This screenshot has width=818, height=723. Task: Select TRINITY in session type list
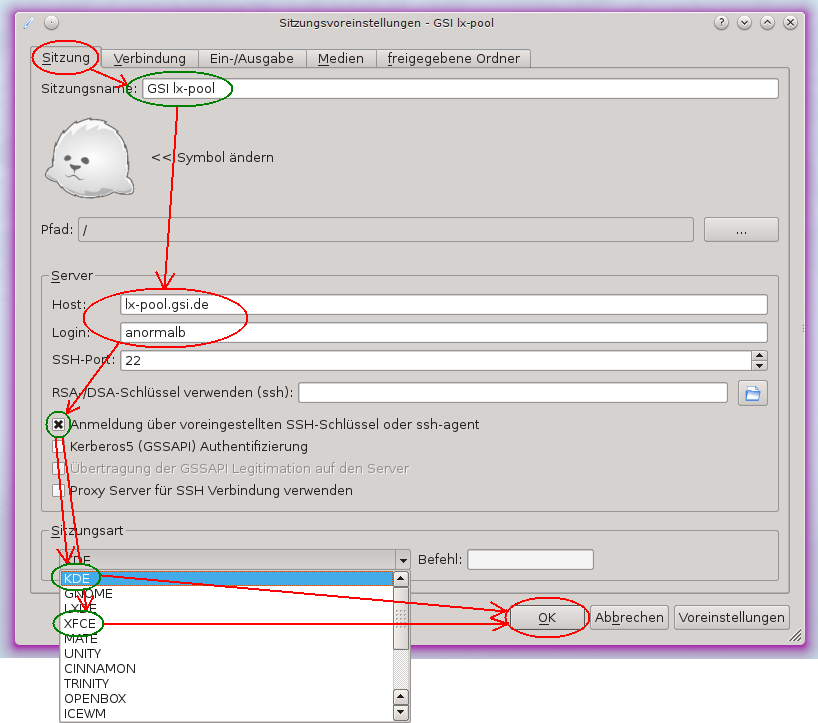click(x=226, y=683)
